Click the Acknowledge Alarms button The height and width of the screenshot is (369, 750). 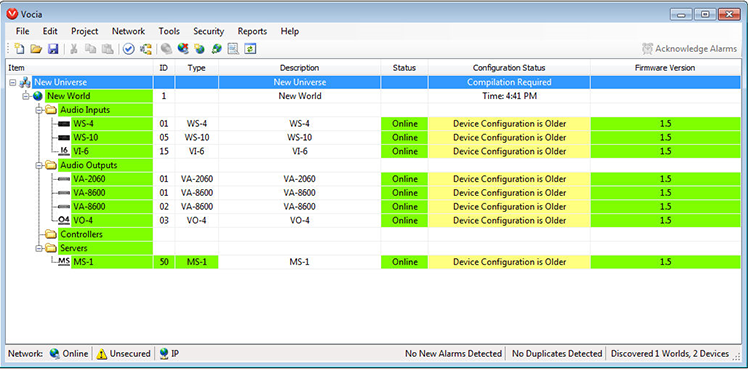coord(690,49)
